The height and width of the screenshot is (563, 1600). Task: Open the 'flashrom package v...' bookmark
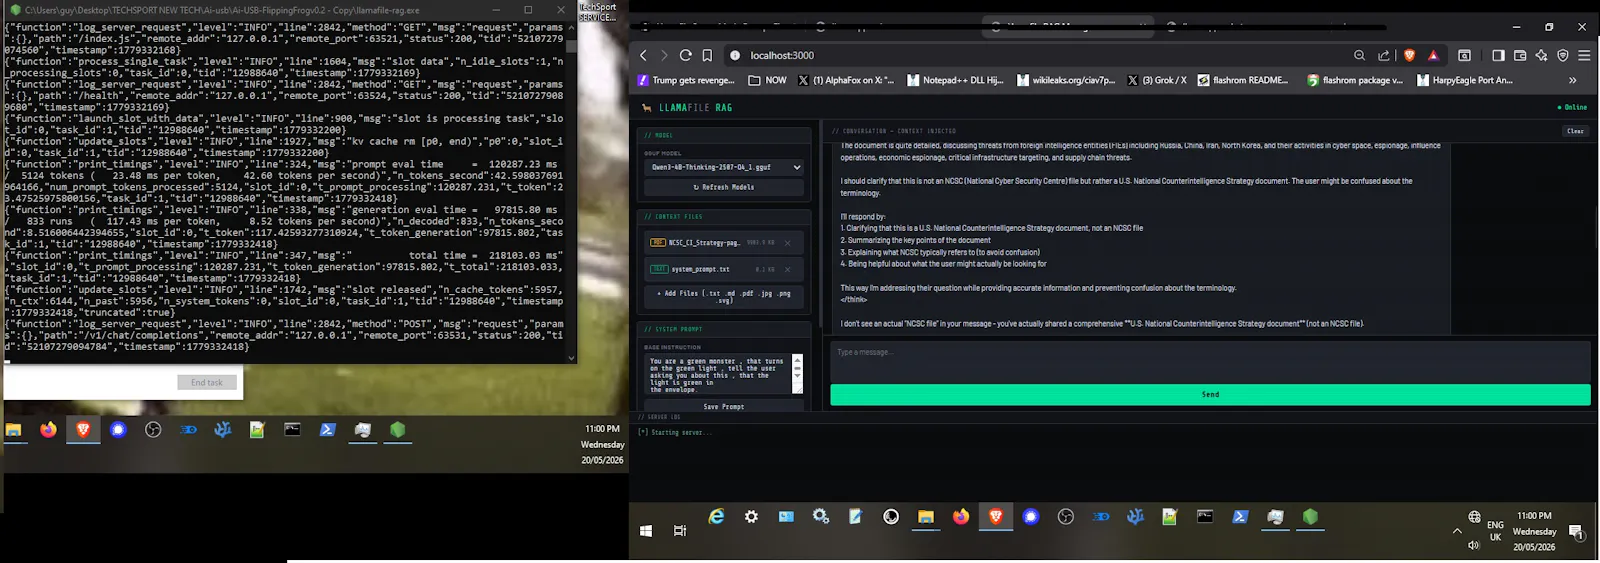pyautogui.click(x=1355, y=80)
